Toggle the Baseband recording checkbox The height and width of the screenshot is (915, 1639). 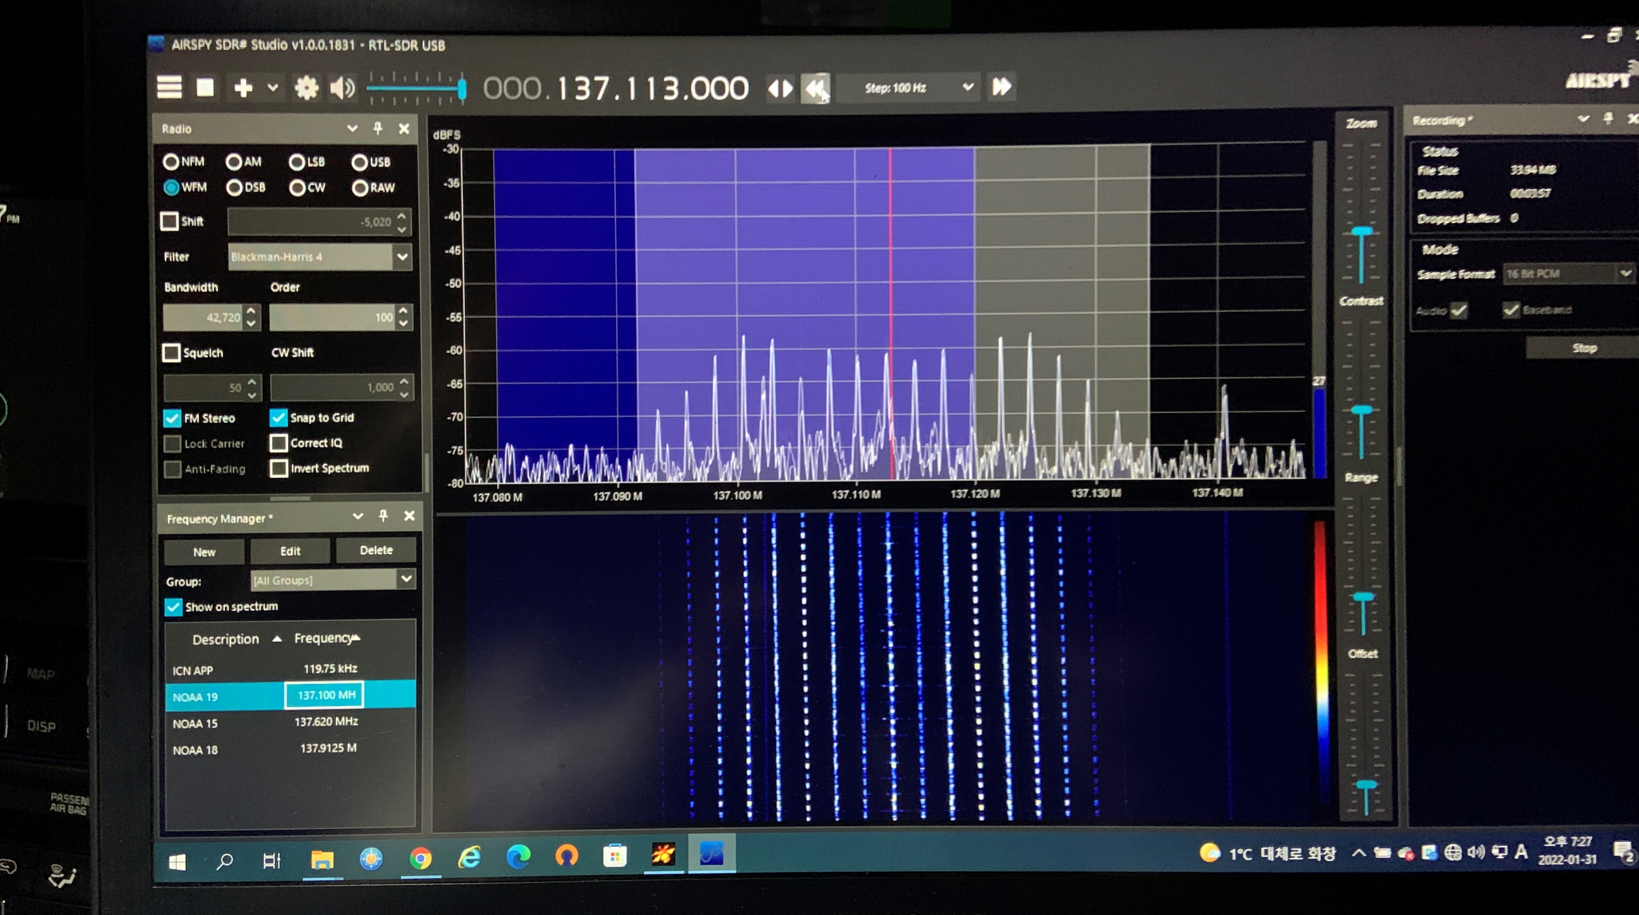(x=1510, y=310)
